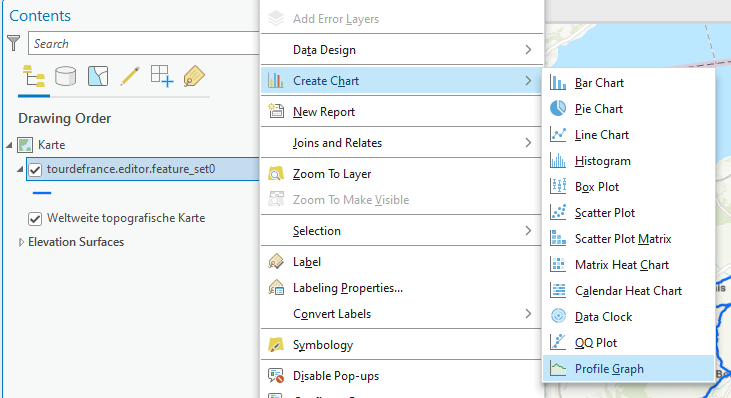This screenshot has width=731, height=398.
Task: Select List By Data Source cylinder icon
Action: point(66,76)
